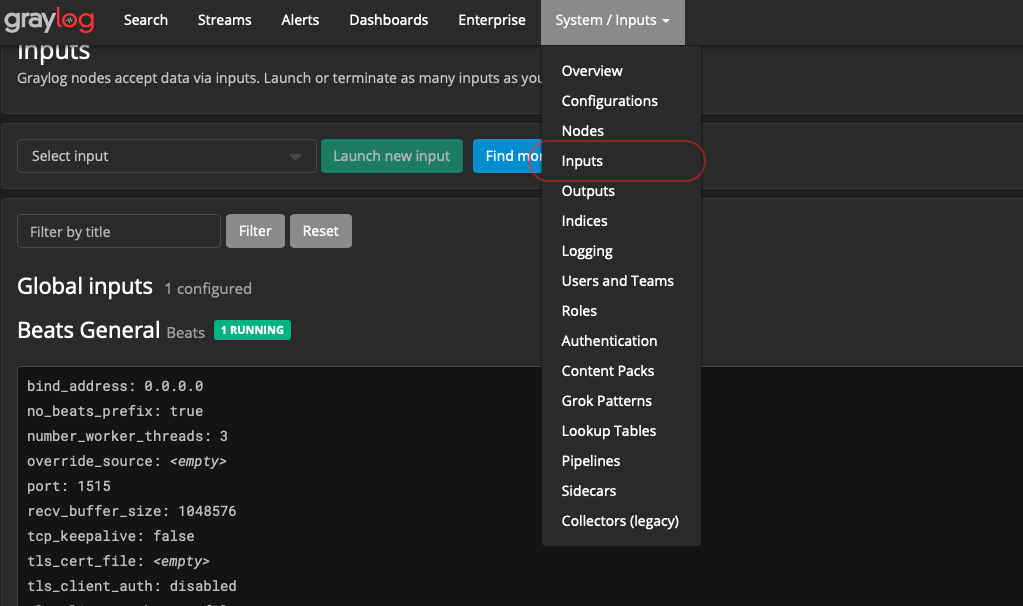This screenshot has width=1023, height=606.
Task: Open Configurations from the System menu
Action: 609,100
